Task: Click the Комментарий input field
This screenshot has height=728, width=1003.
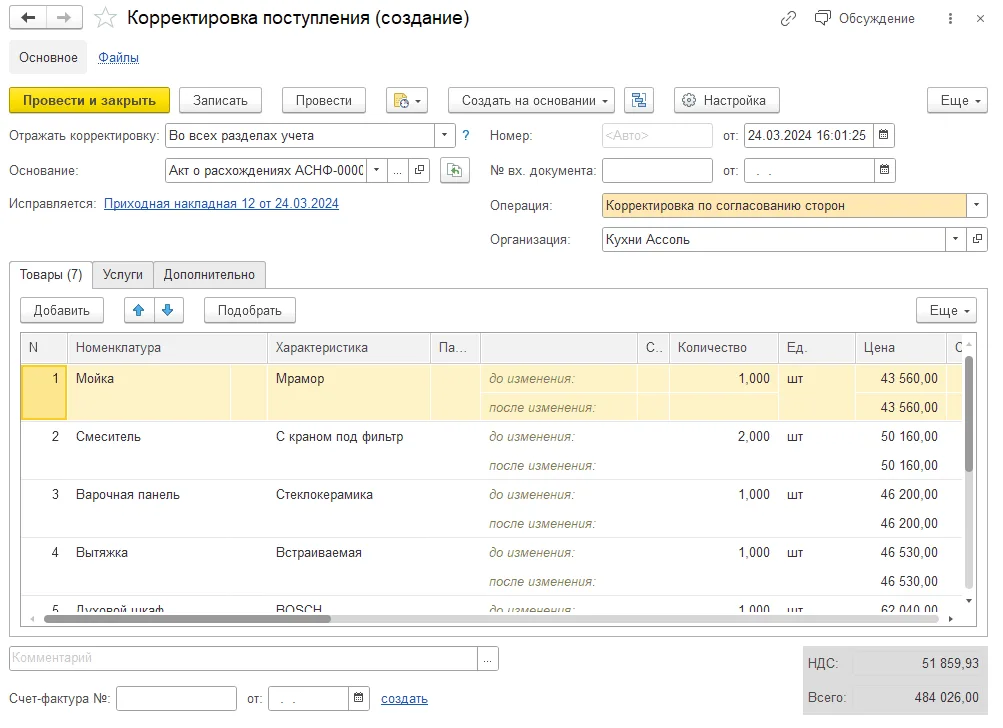Action: coord(244,658)
